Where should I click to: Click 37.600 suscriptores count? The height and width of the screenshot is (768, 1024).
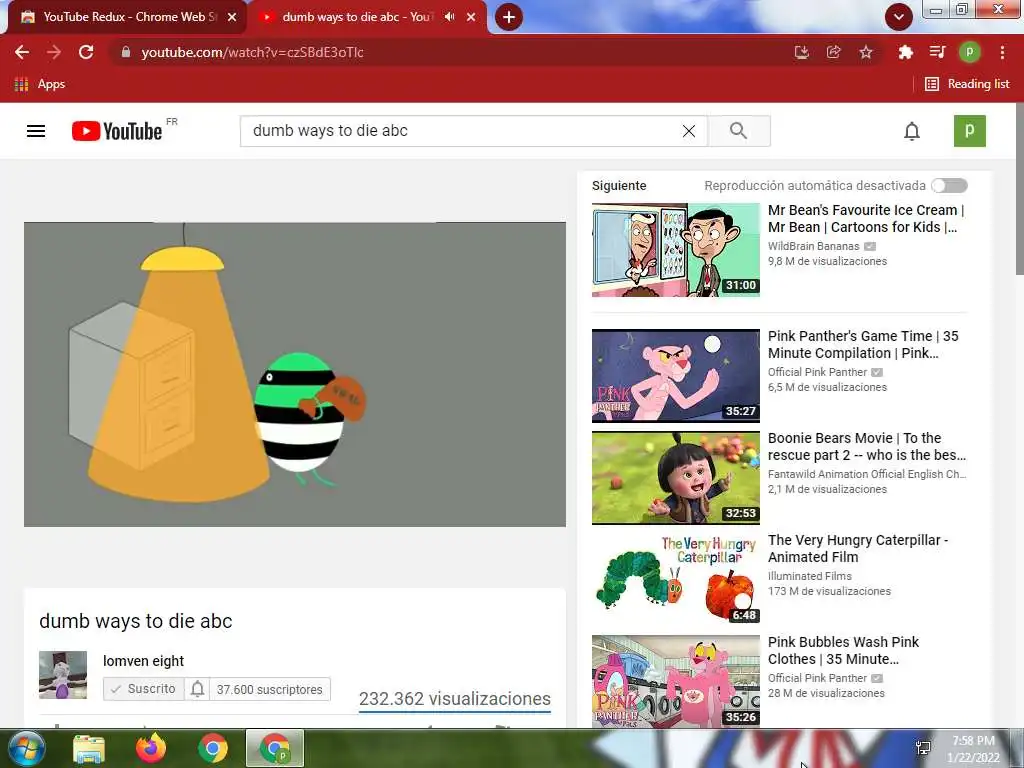pos(270,690)
